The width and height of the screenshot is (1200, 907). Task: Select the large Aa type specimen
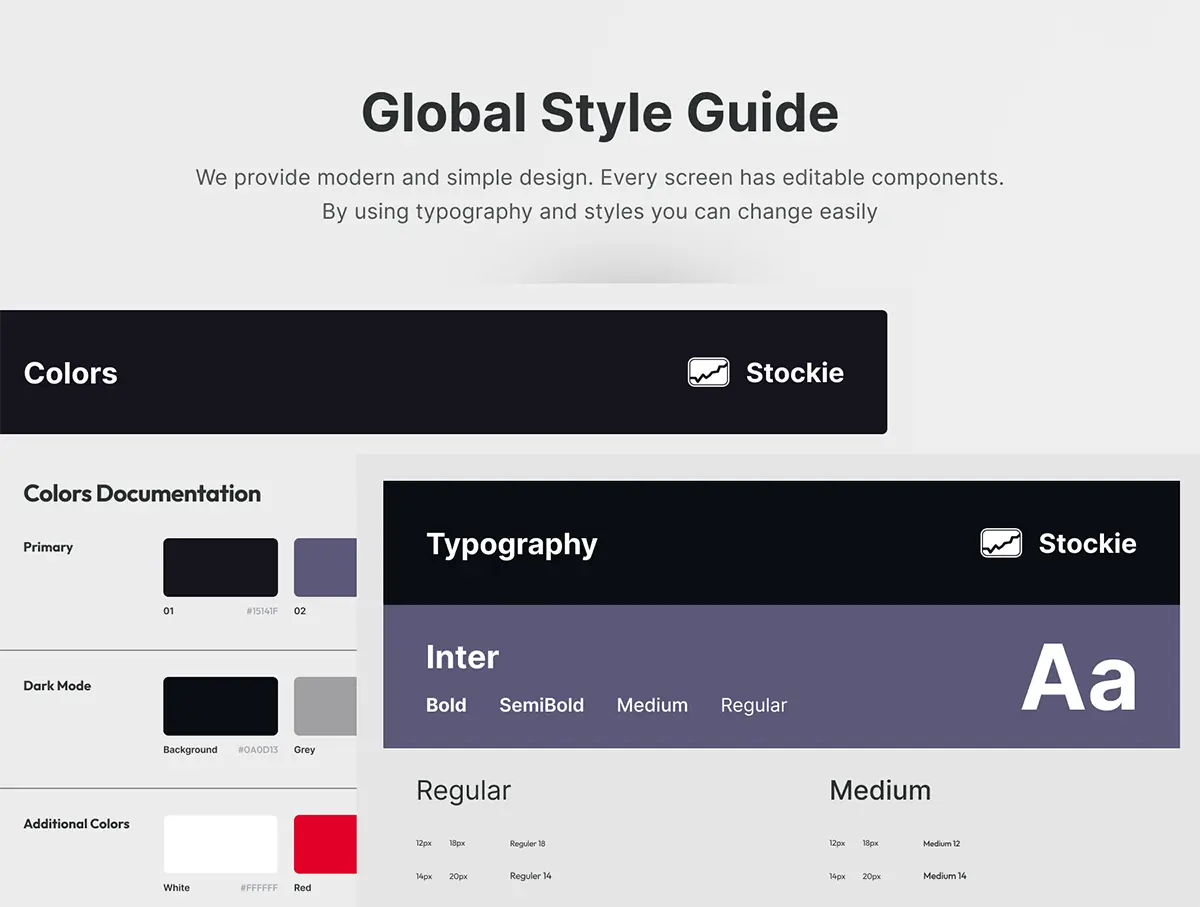pos(1079,678)
